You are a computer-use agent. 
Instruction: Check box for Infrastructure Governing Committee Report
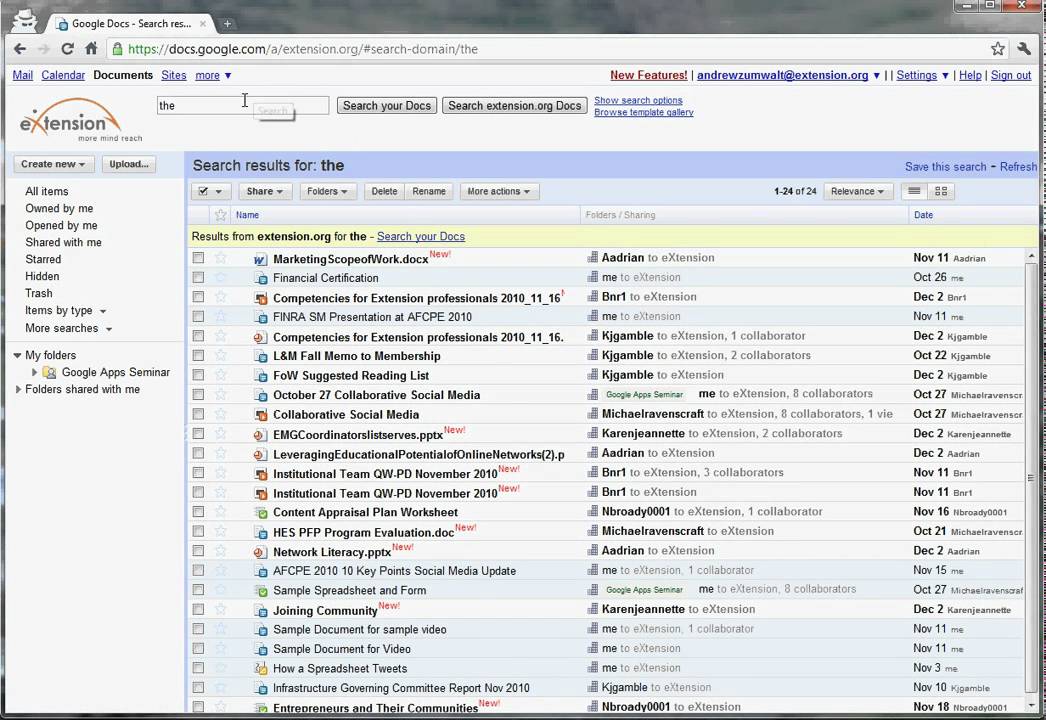pos(198,687)
